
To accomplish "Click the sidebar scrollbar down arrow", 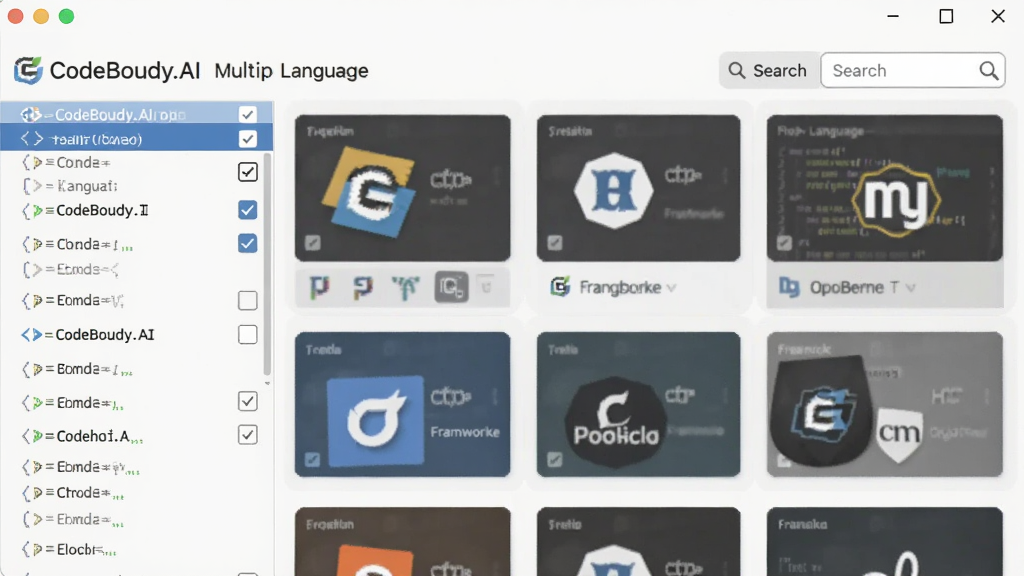I will pyautogui.click(x=267, y=383).
